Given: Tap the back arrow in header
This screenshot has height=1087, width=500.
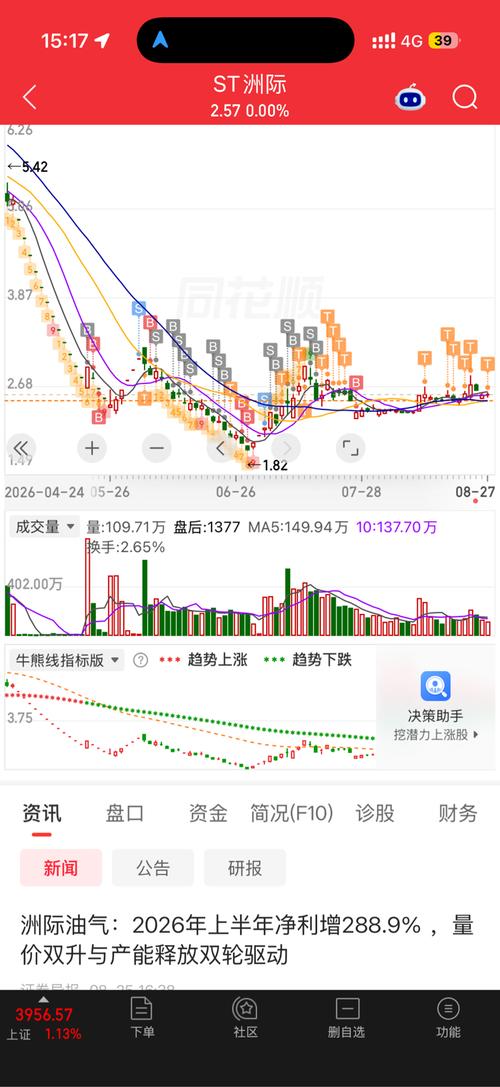Looking at the screenshot, I should 29,98.
